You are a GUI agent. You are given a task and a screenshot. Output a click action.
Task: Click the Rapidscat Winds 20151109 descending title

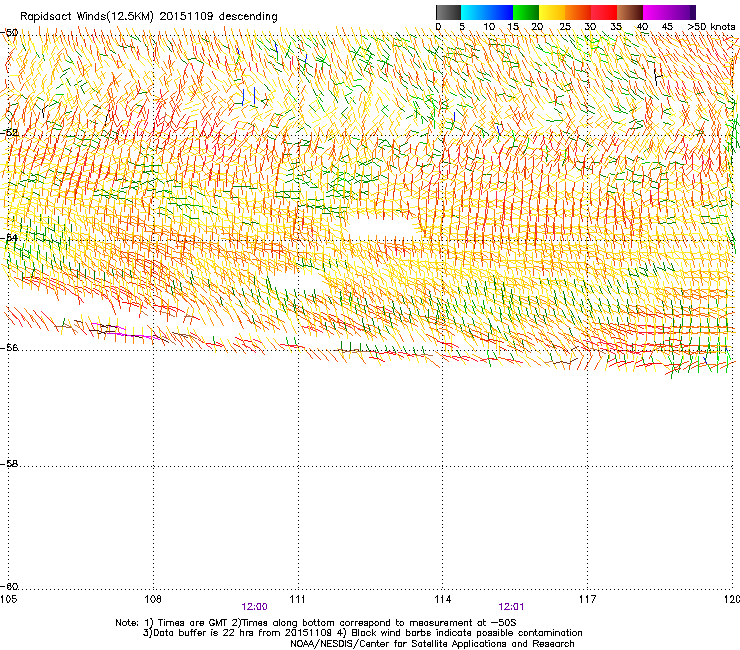pos(149,16)
